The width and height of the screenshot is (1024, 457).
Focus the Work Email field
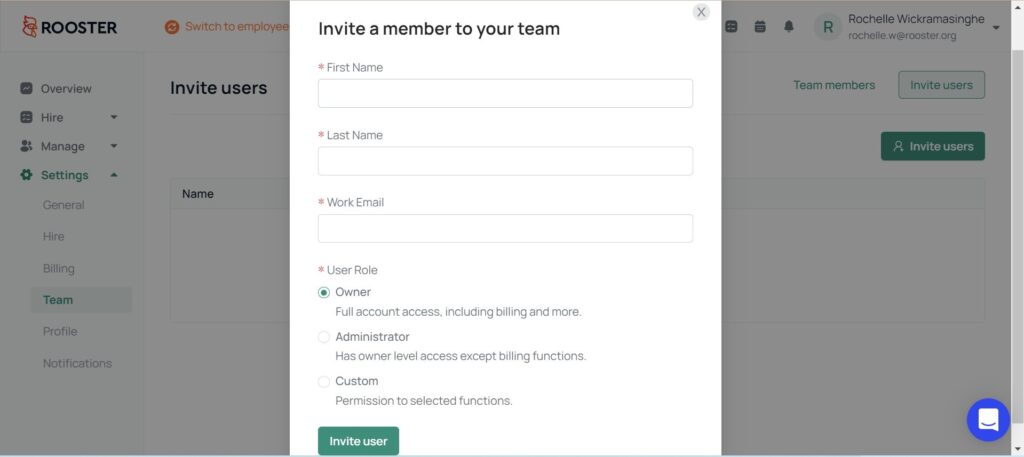[505, 228]
